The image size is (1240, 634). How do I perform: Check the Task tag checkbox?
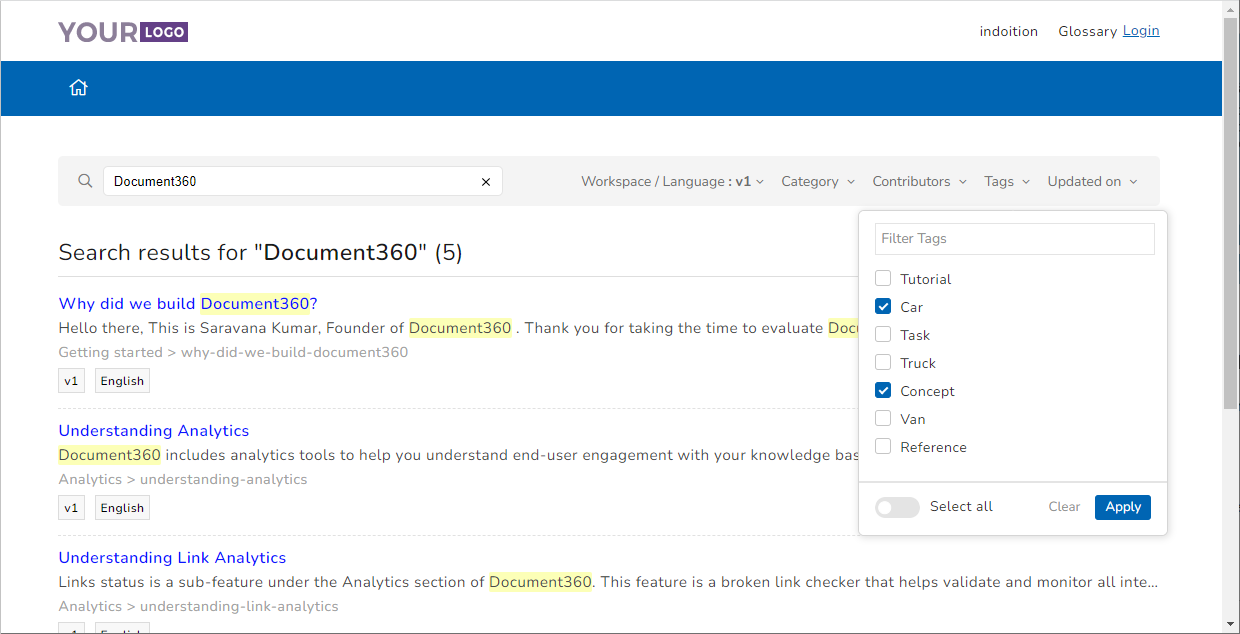(x=883, y=334)
